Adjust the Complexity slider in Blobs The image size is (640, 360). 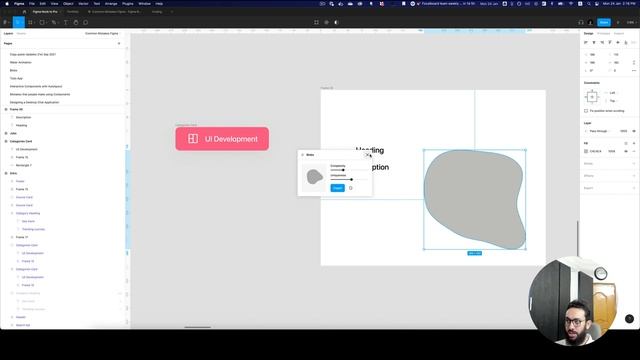click(x=343, y=170)
